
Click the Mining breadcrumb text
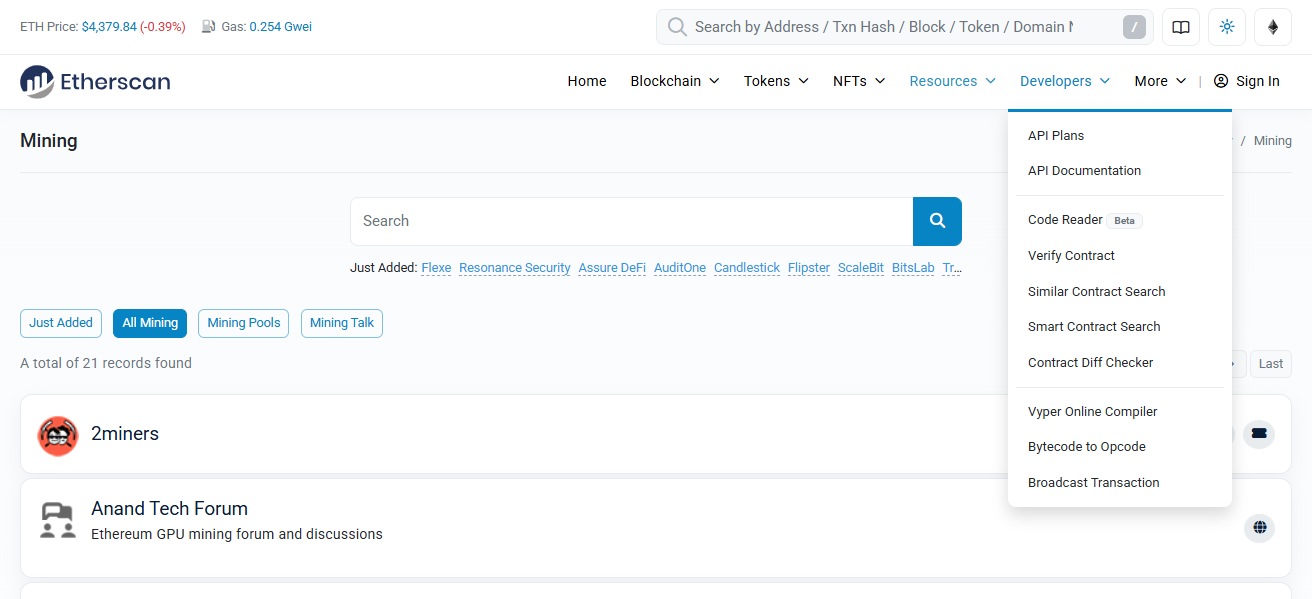click(1273, 141)
